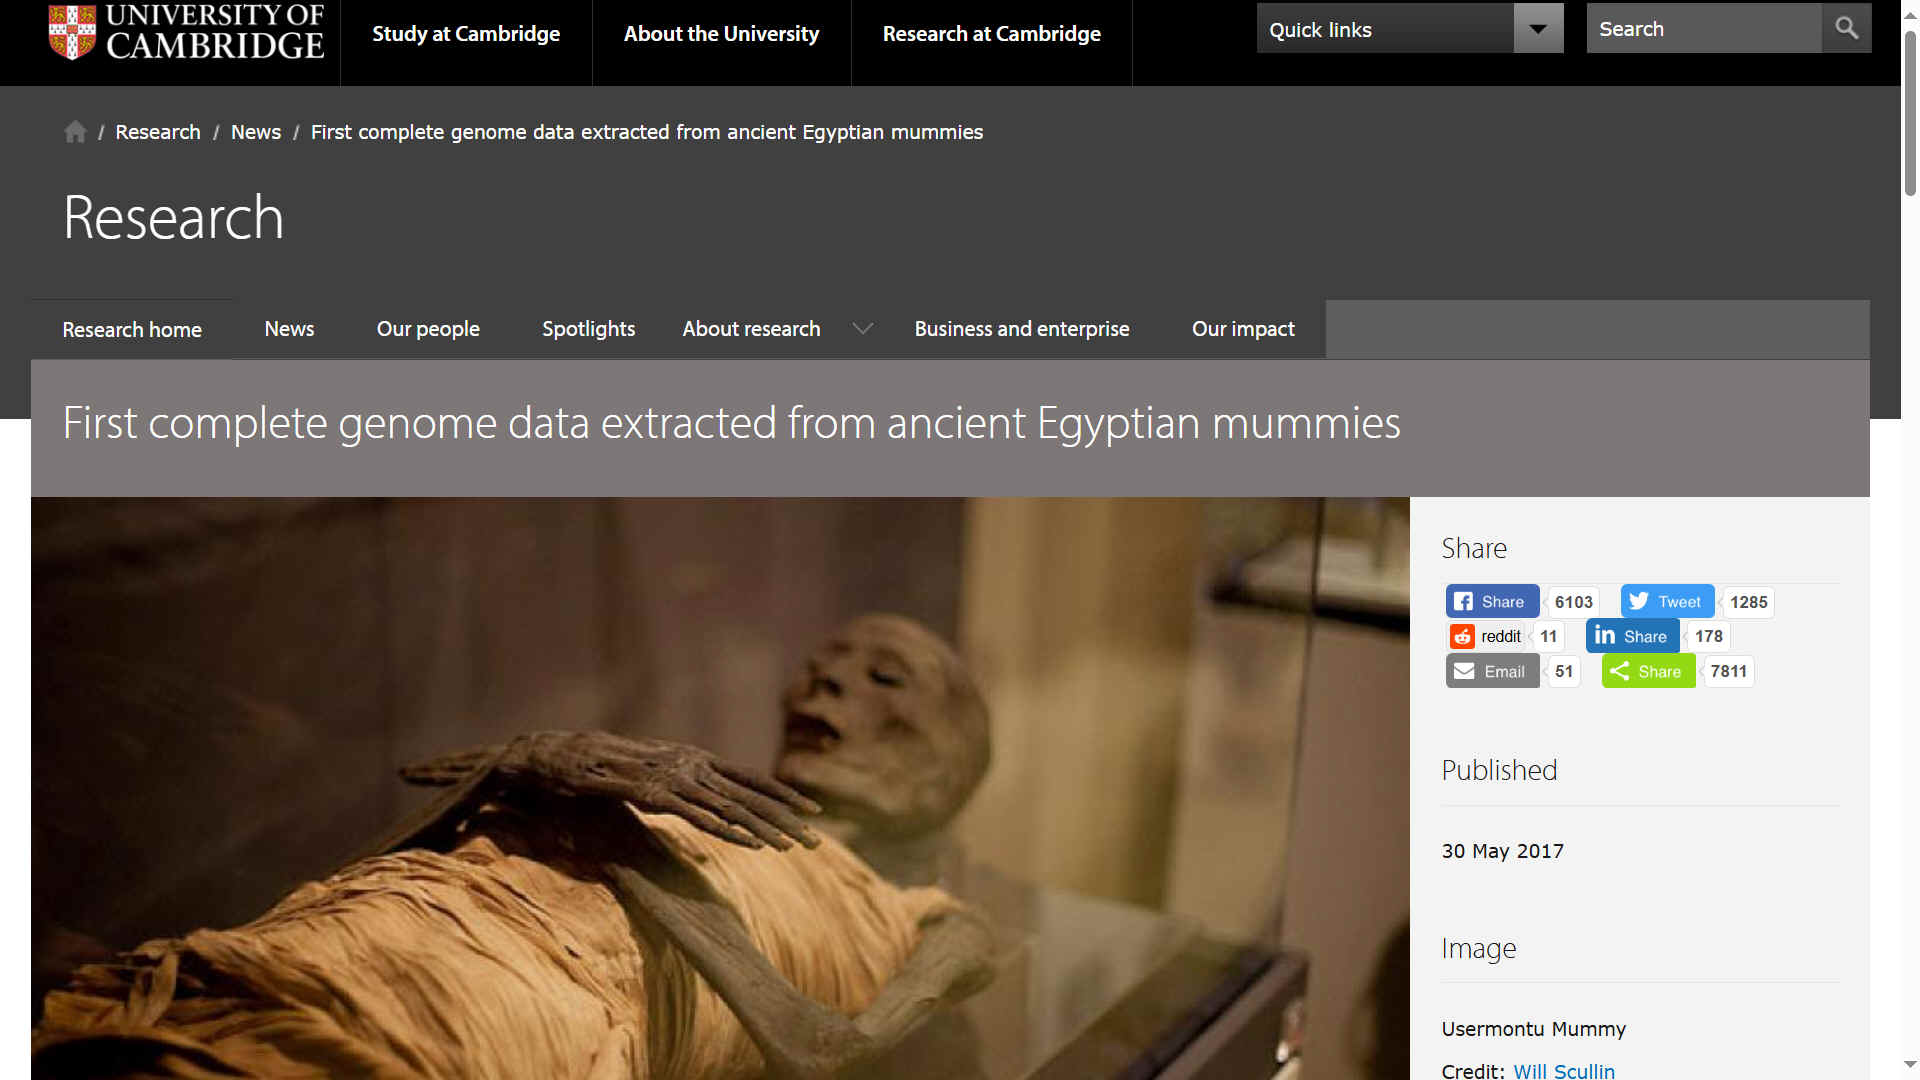Open About research tab

click(751, 329)
